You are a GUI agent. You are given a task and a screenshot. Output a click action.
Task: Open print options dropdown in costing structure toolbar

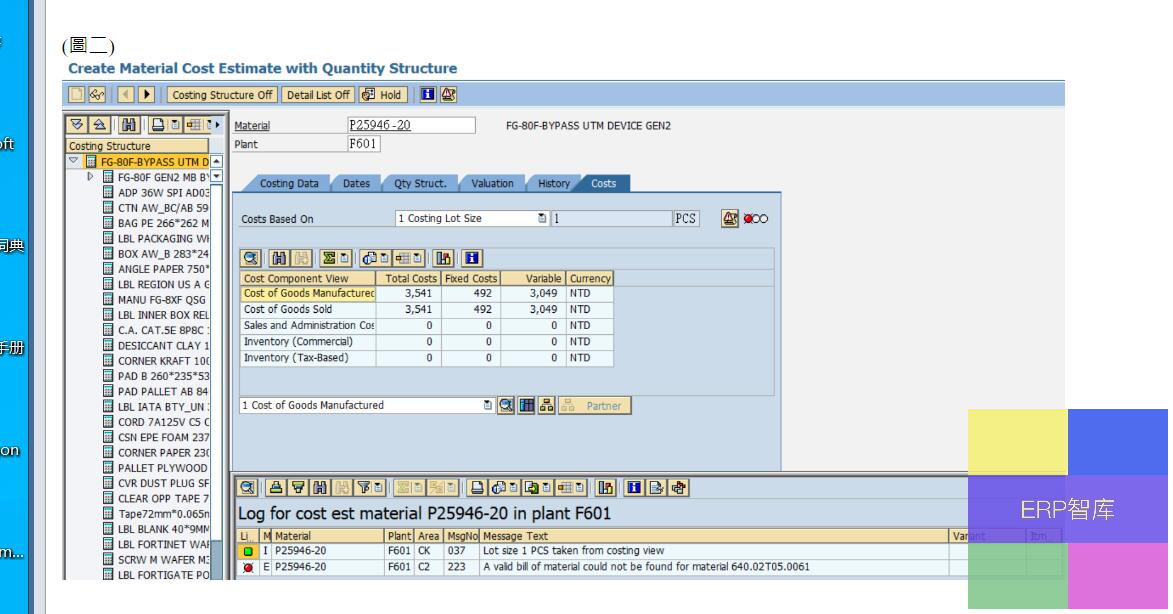coord(175,125)
